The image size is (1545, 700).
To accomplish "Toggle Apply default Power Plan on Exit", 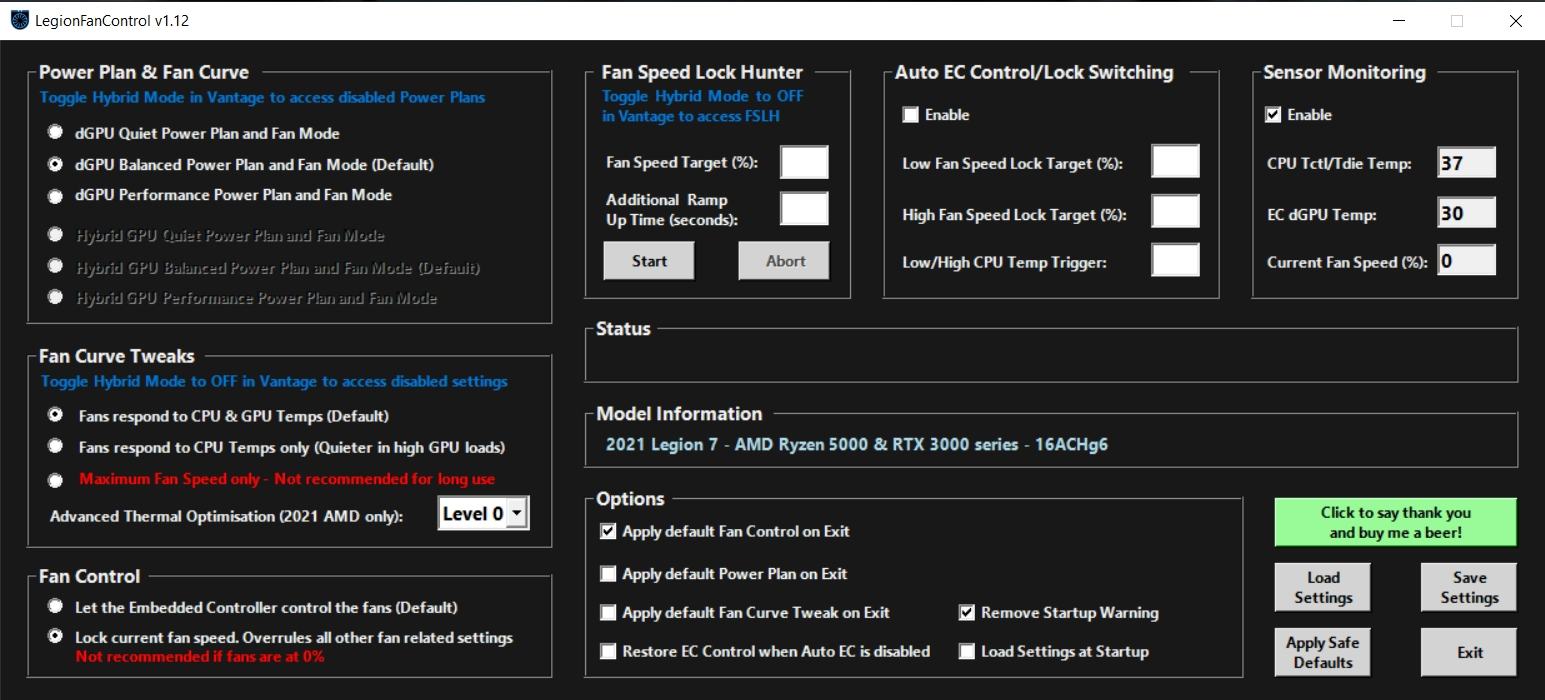I will tap(608, 574).
